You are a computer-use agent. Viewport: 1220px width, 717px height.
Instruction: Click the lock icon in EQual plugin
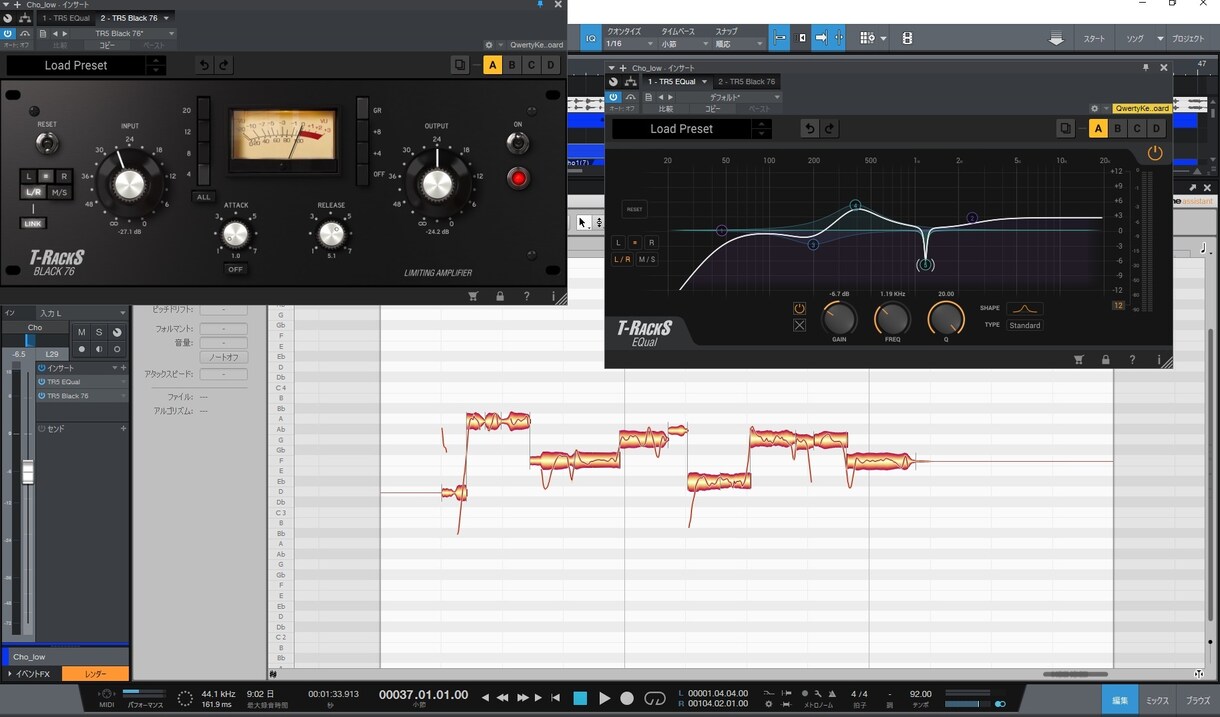[1106, 360]
